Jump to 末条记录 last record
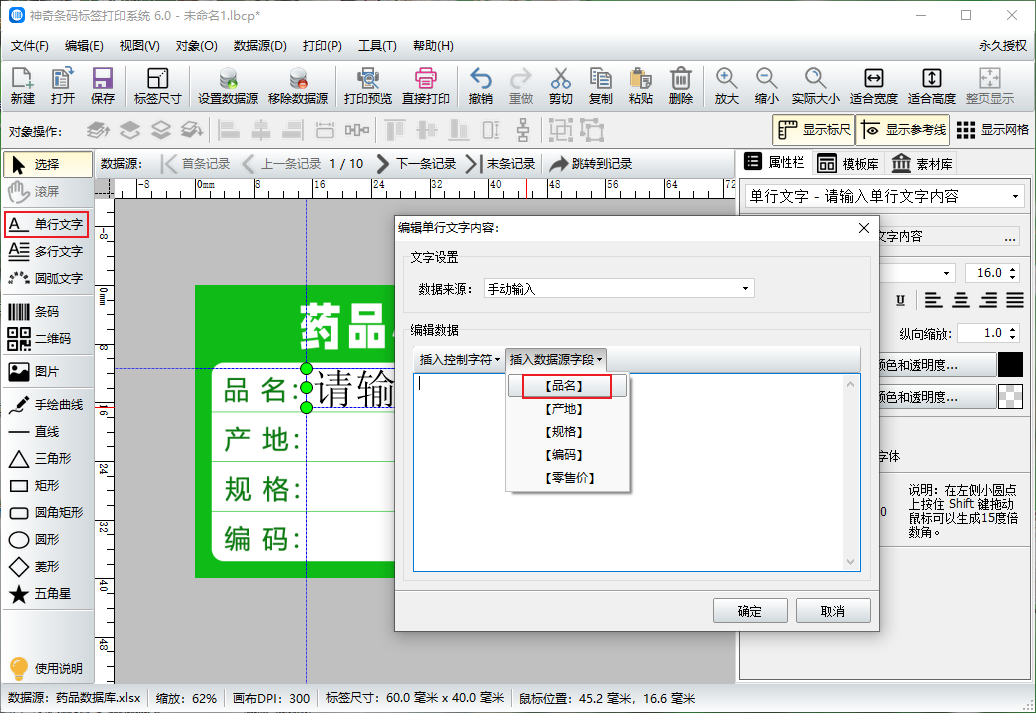The image size is (1036, 713). tap(500, 164)
